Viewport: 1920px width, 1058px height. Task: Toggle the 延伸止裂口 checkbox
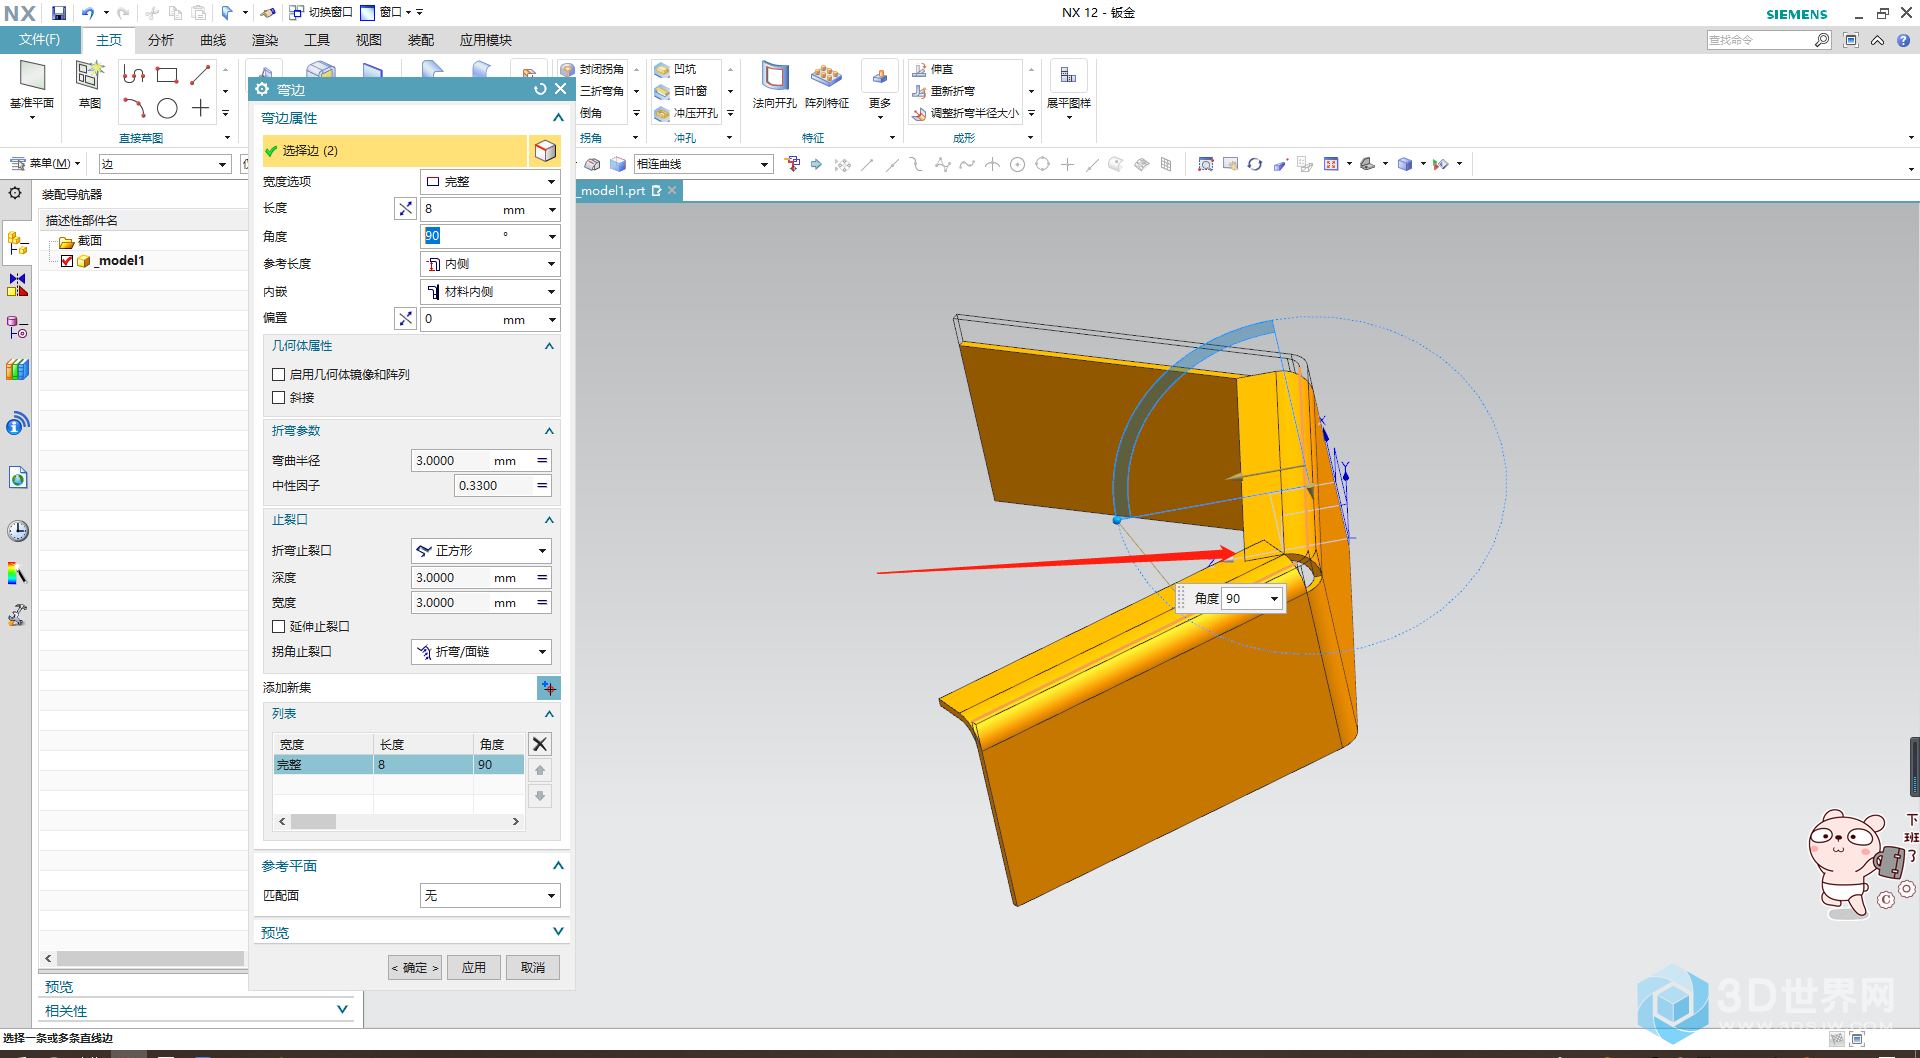click(x=279, y=627)
